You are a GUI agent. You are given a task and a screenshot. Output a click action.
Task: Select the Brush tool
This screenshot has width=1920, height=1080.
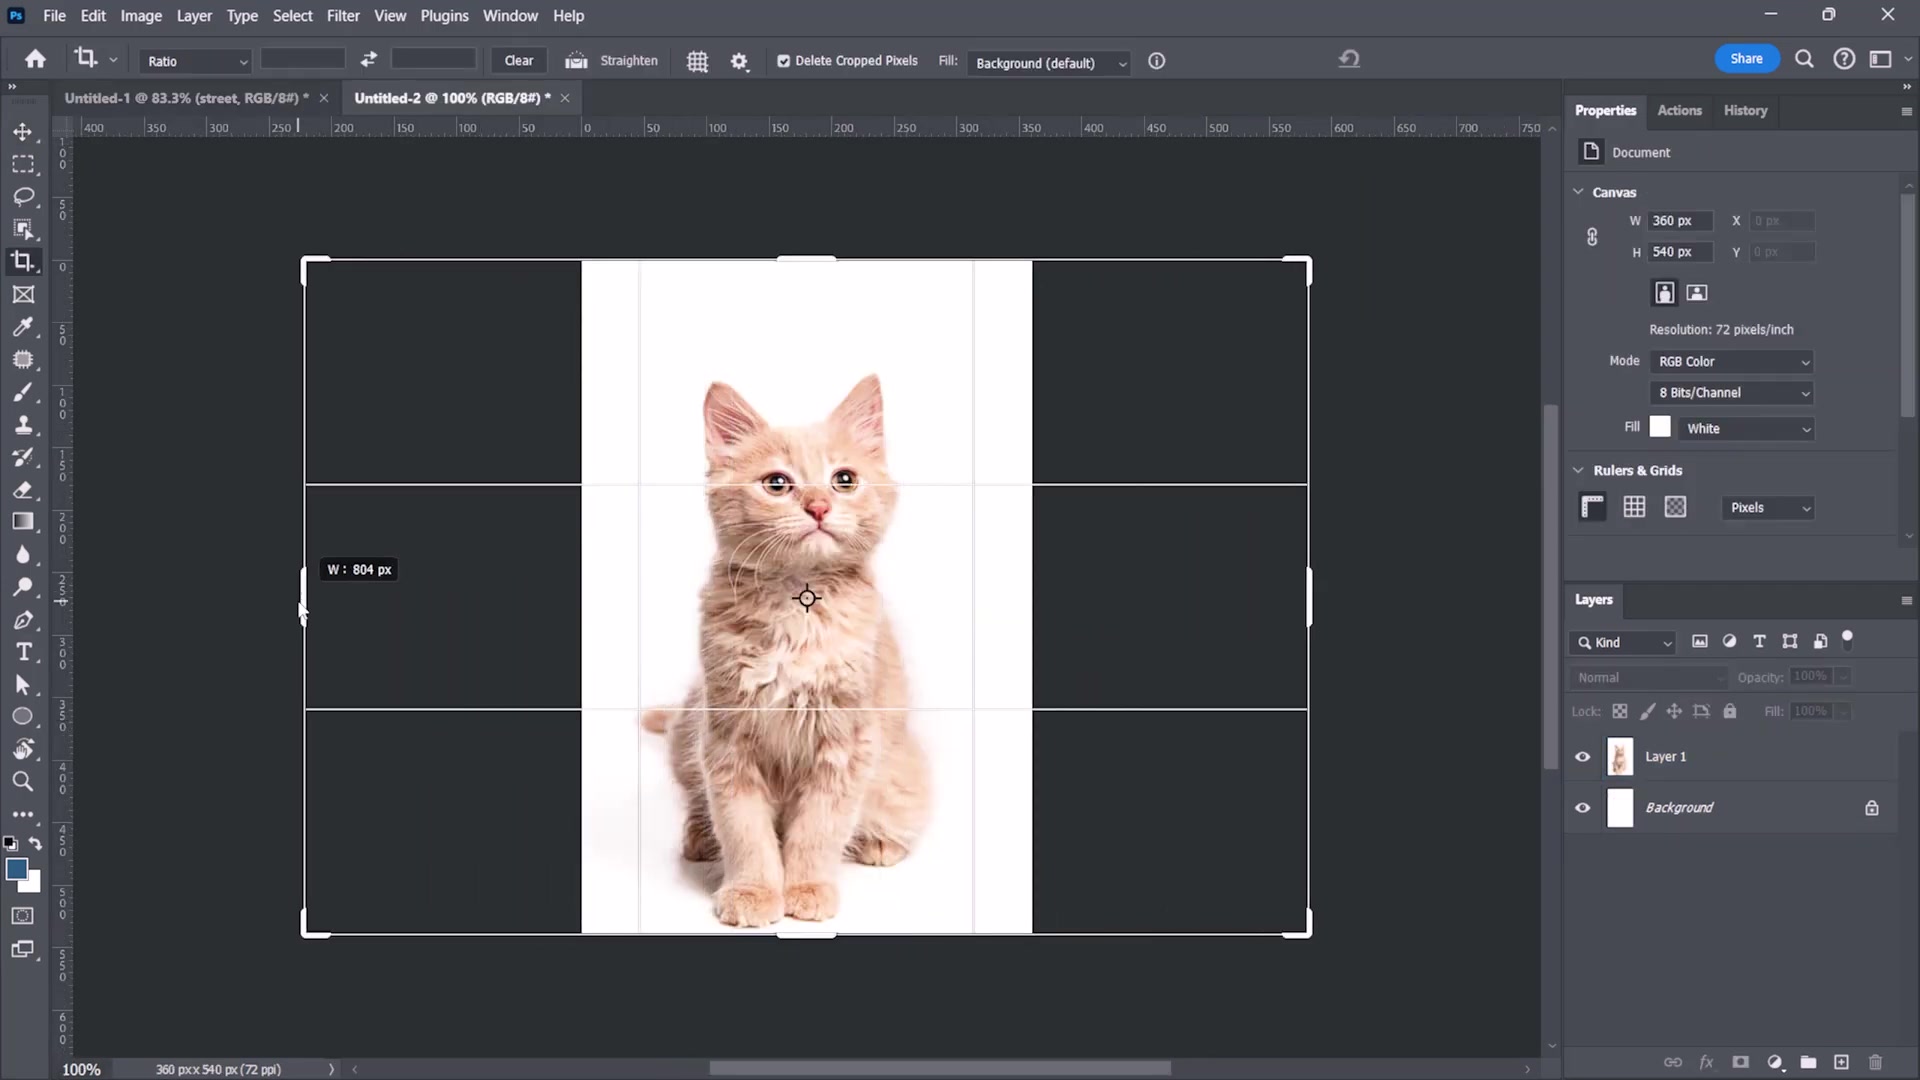coord(23,393)
